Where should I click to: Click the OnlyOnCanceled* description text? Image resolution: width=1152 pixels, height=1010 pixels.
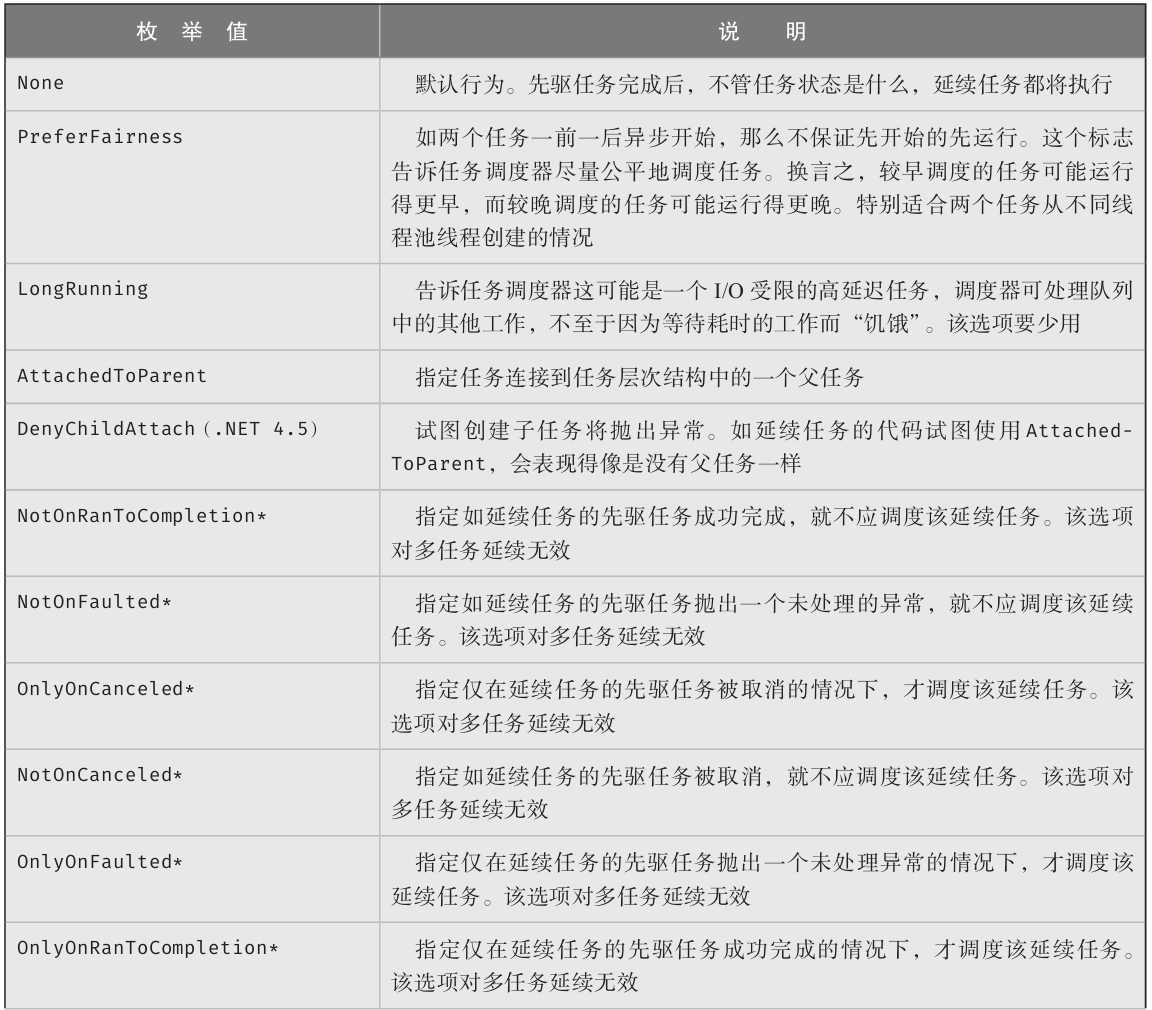(x=762, y=706)
